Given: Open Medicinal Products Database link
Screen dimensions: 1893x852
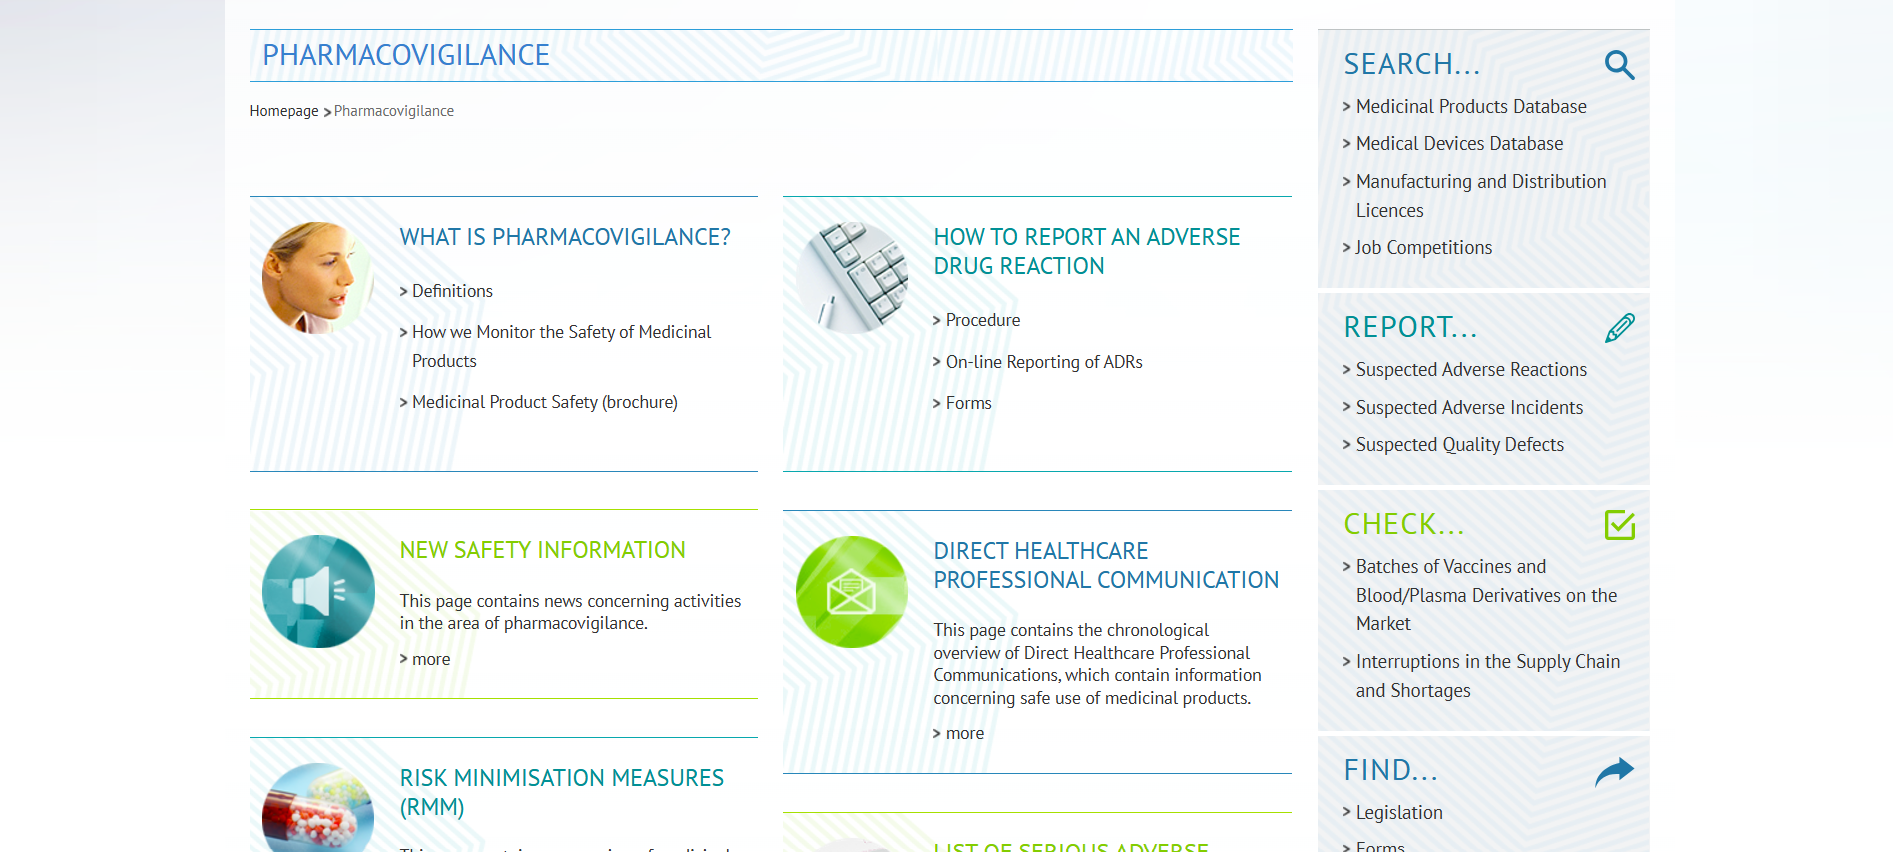Looking at the screenshot, I should coord(1470,107).
